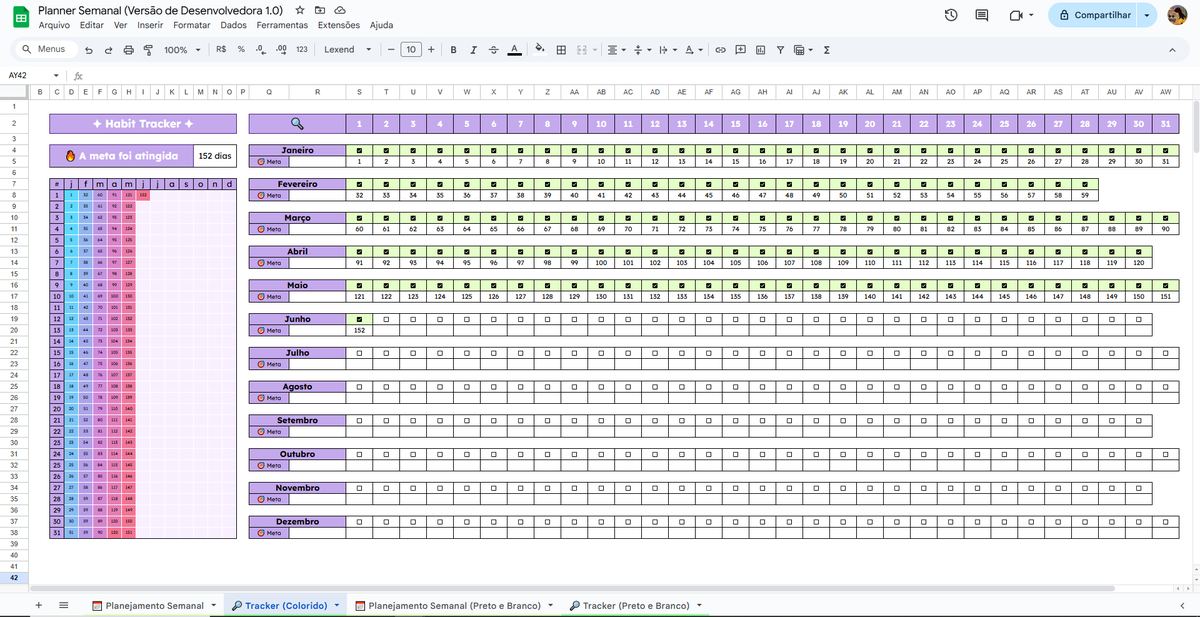The width and height of the screenshot is (1200, 617).
Task: Toggle bold formatting
Action: pyautogui.click(x=452, y=49)
